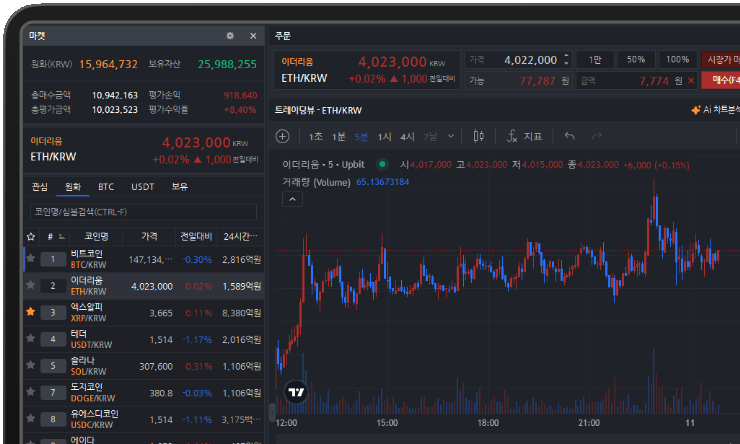Switch to the 관심 favorites tab

click(x=40, y=186)
